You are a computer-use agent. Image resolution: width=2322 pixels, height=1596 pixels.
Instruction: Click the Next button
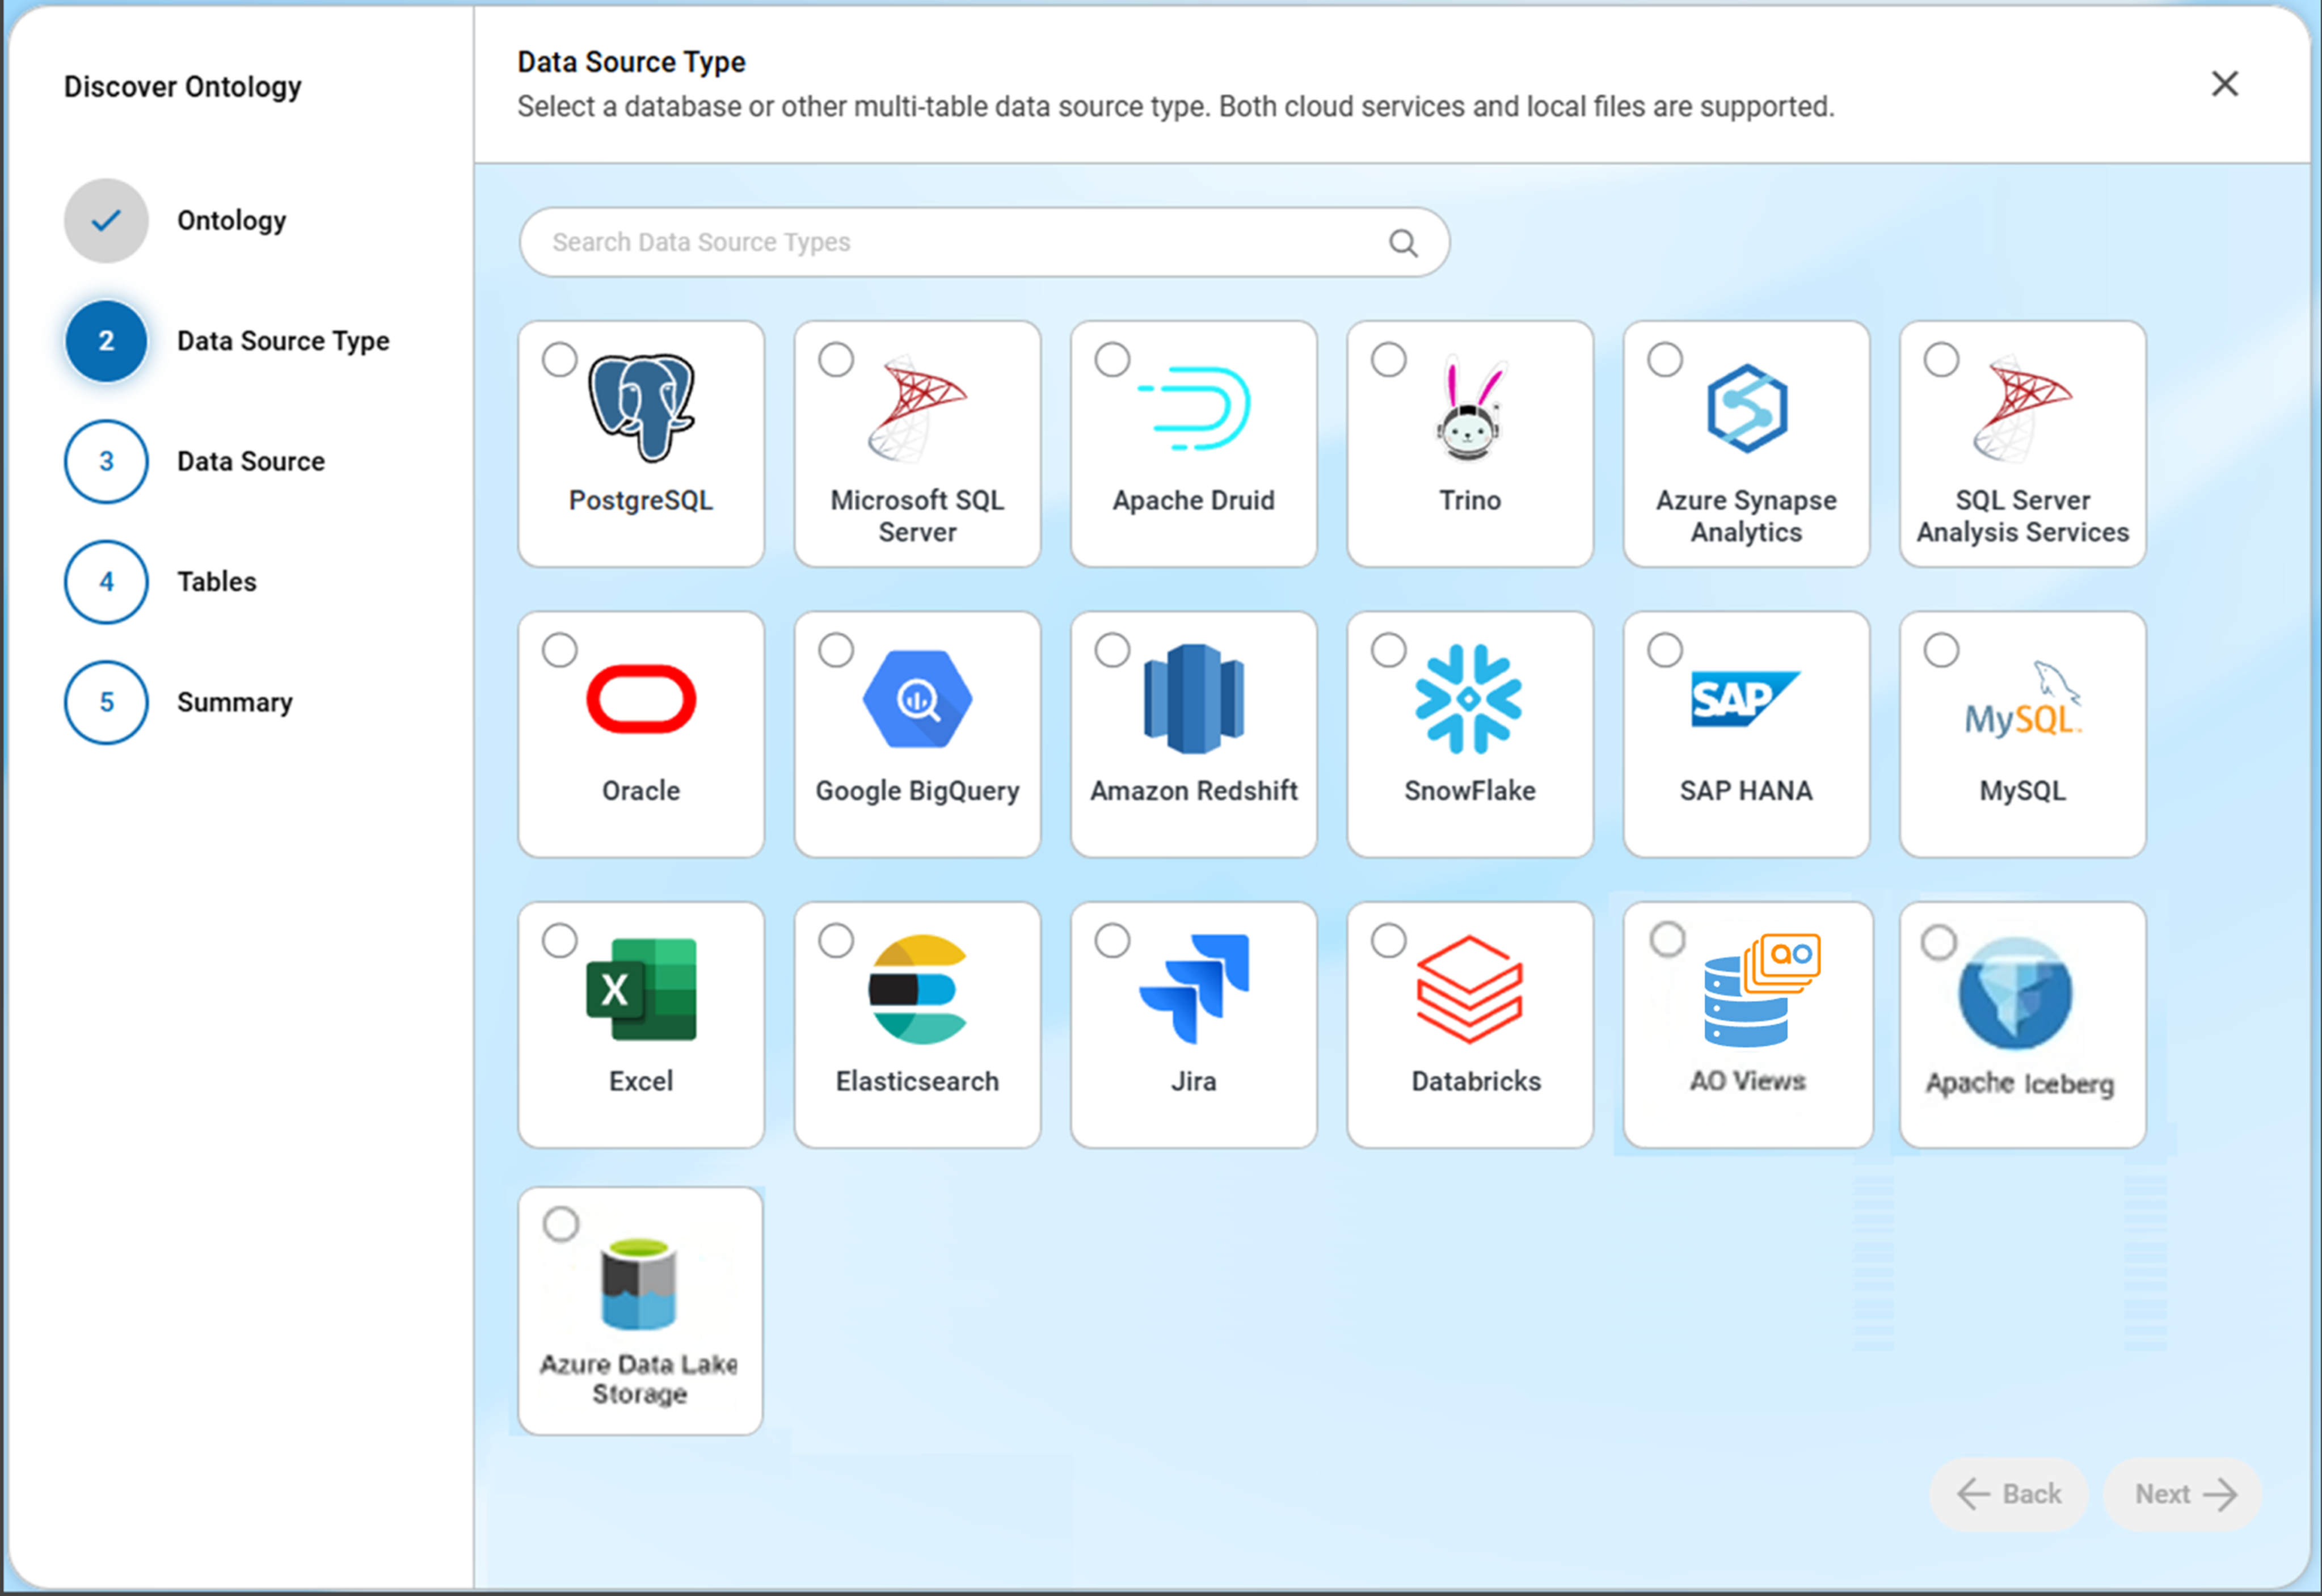tap(2184, 1494)
